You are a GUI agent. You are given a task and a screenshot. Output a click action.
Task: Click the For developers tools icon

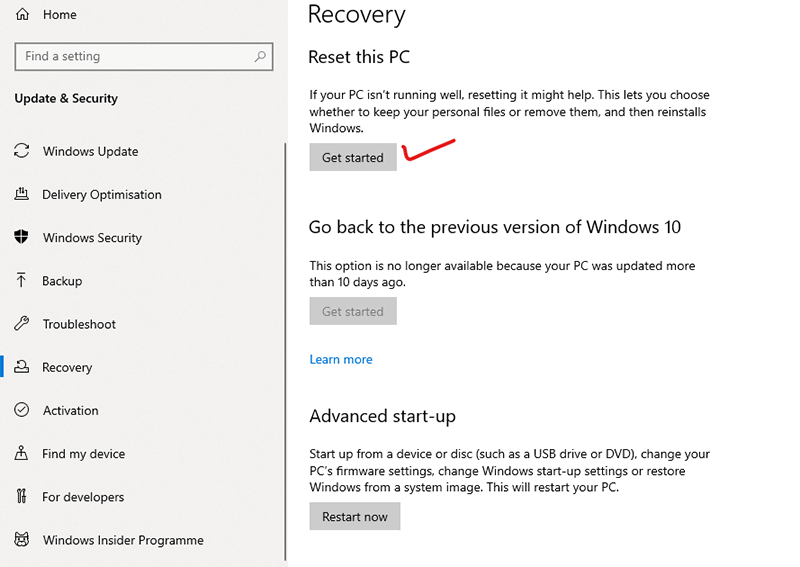point(22,497)
